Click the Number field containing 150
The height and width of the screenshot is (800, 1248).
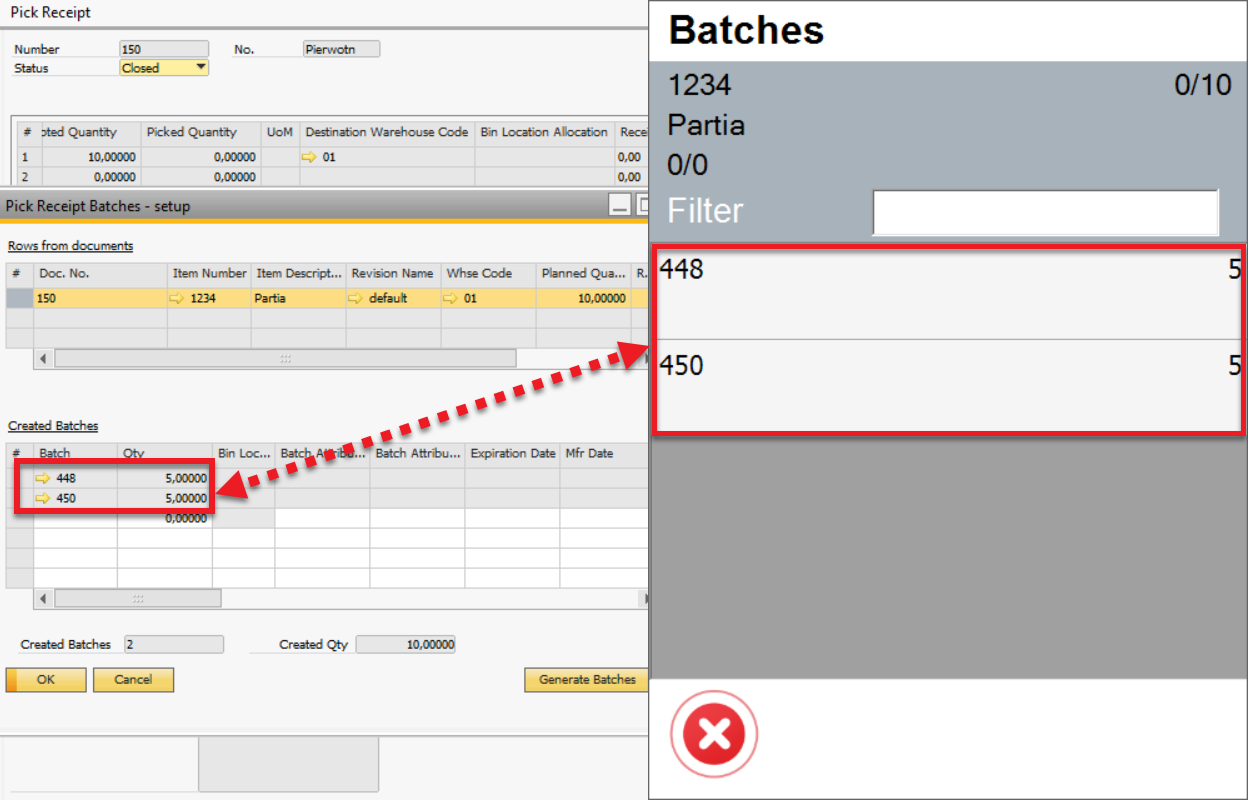(163, 49)
